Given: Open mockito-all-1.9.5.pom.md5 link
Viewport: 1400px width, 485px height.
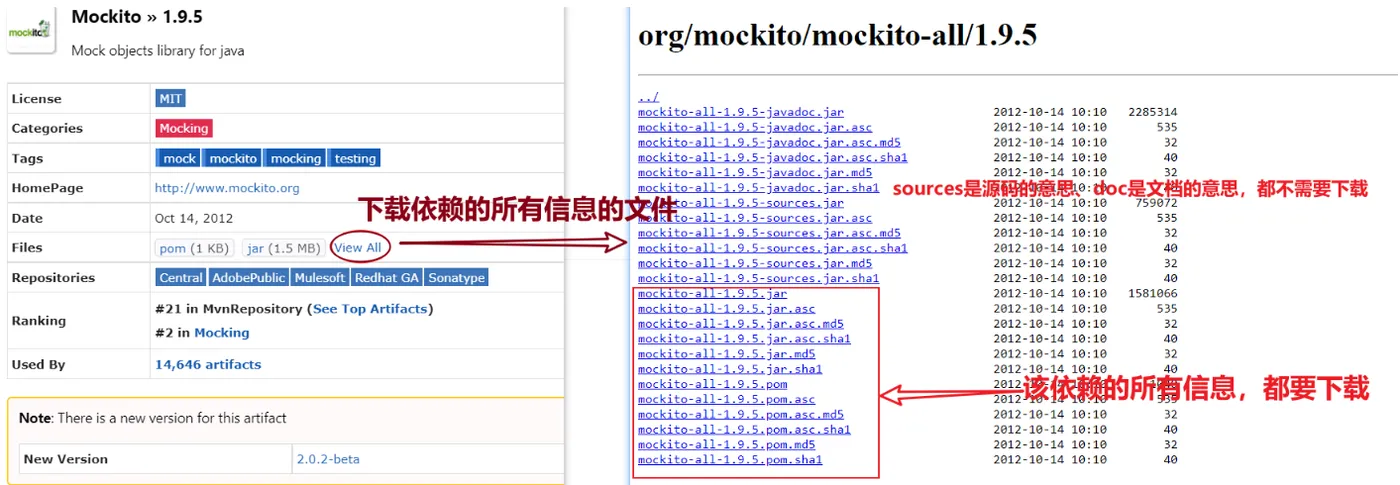Looking at the screenshot, I should tap(727, 445).
